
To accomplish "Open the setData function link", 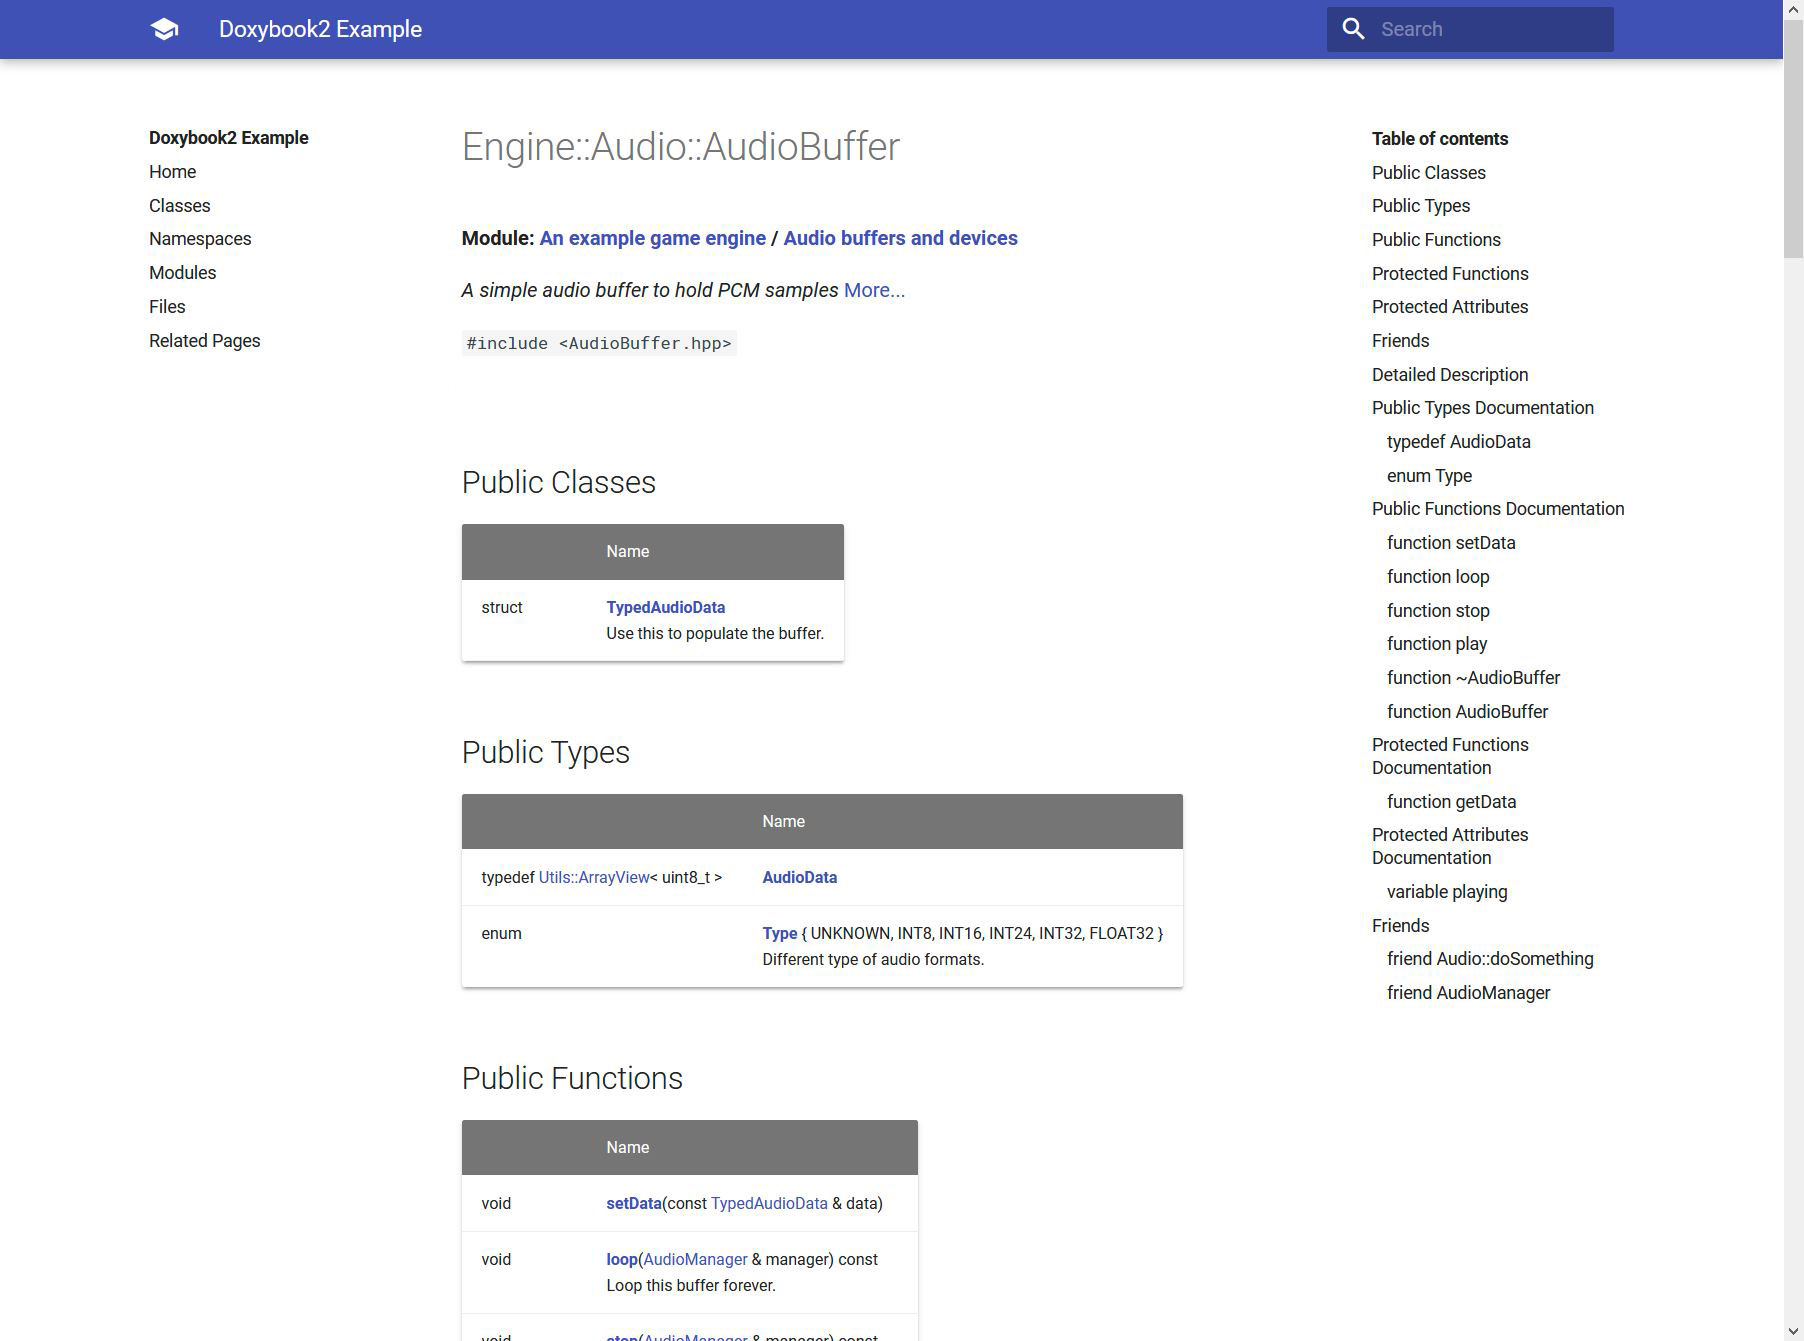I will pyautogui.click(x=634, y=1203).
